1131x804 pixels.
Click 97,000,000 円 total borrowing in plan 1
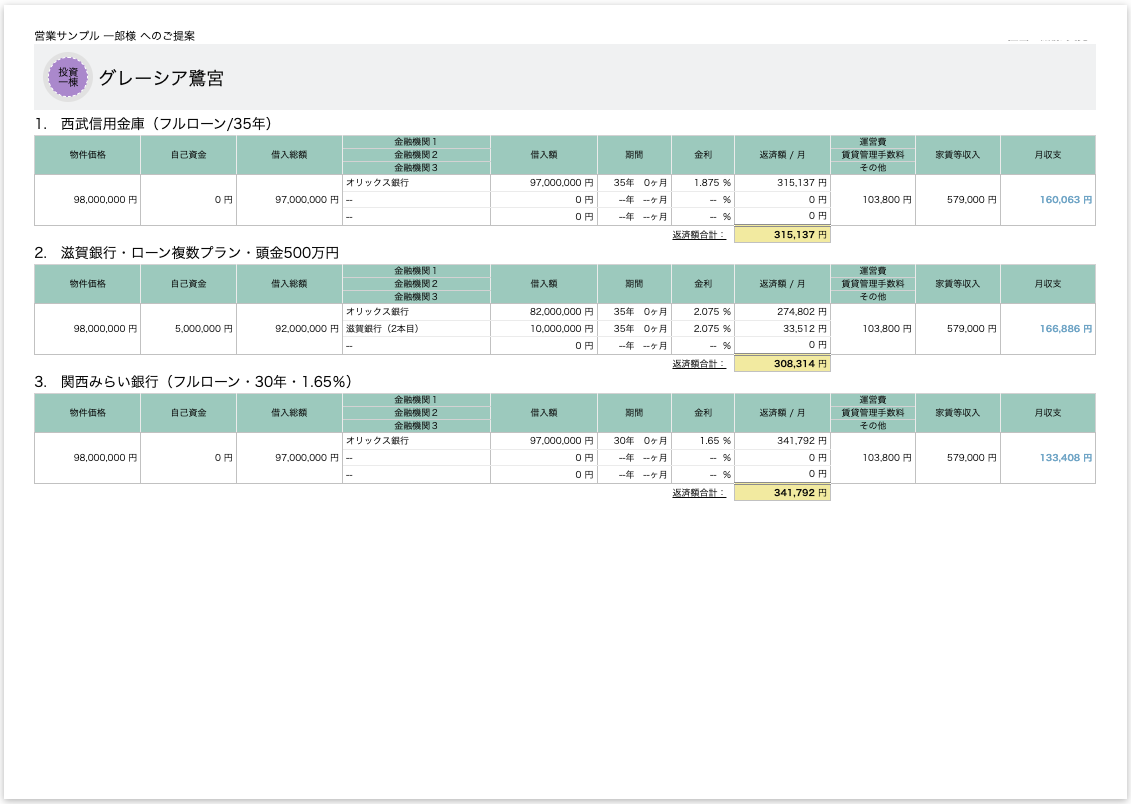tap(289, 200)
